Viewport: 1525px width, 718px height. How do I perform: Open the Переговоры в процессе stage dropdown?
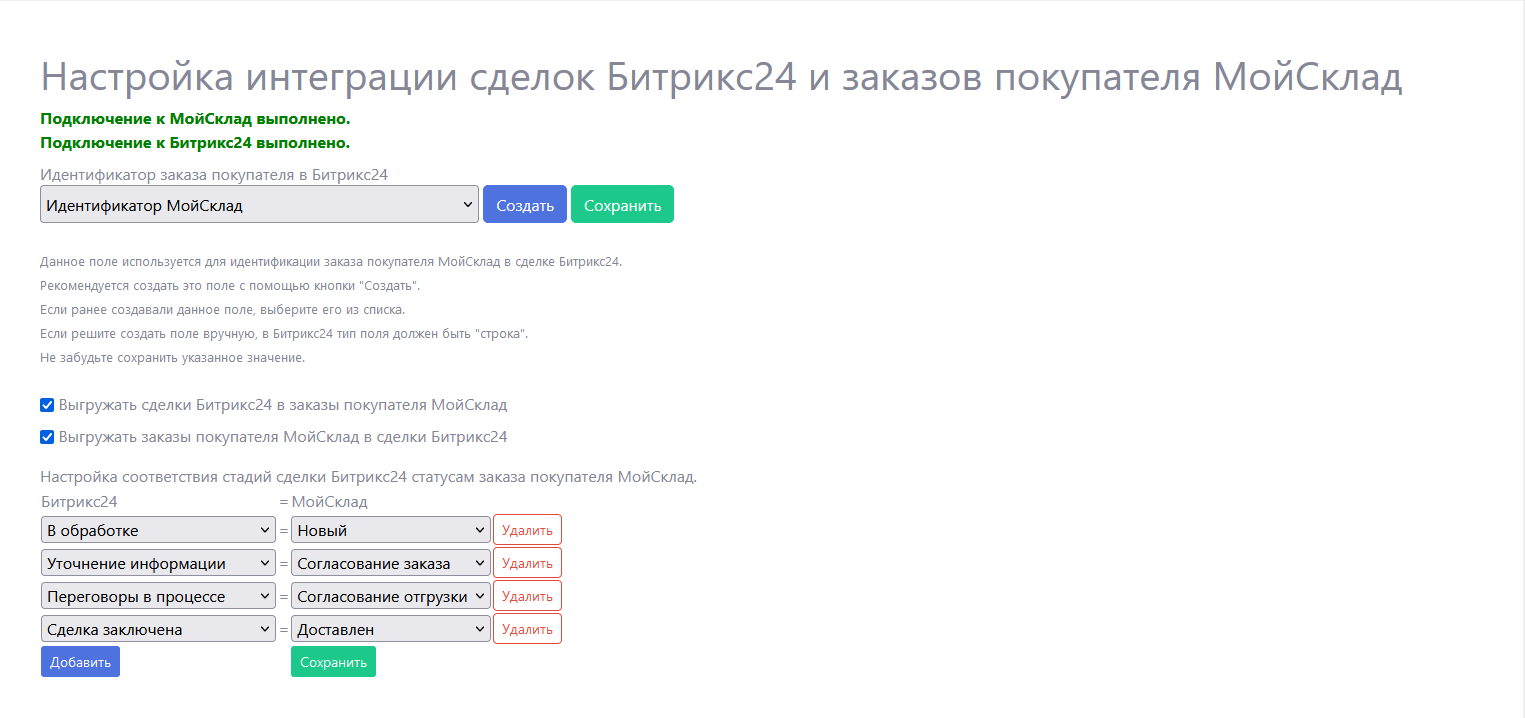(158, 596)
